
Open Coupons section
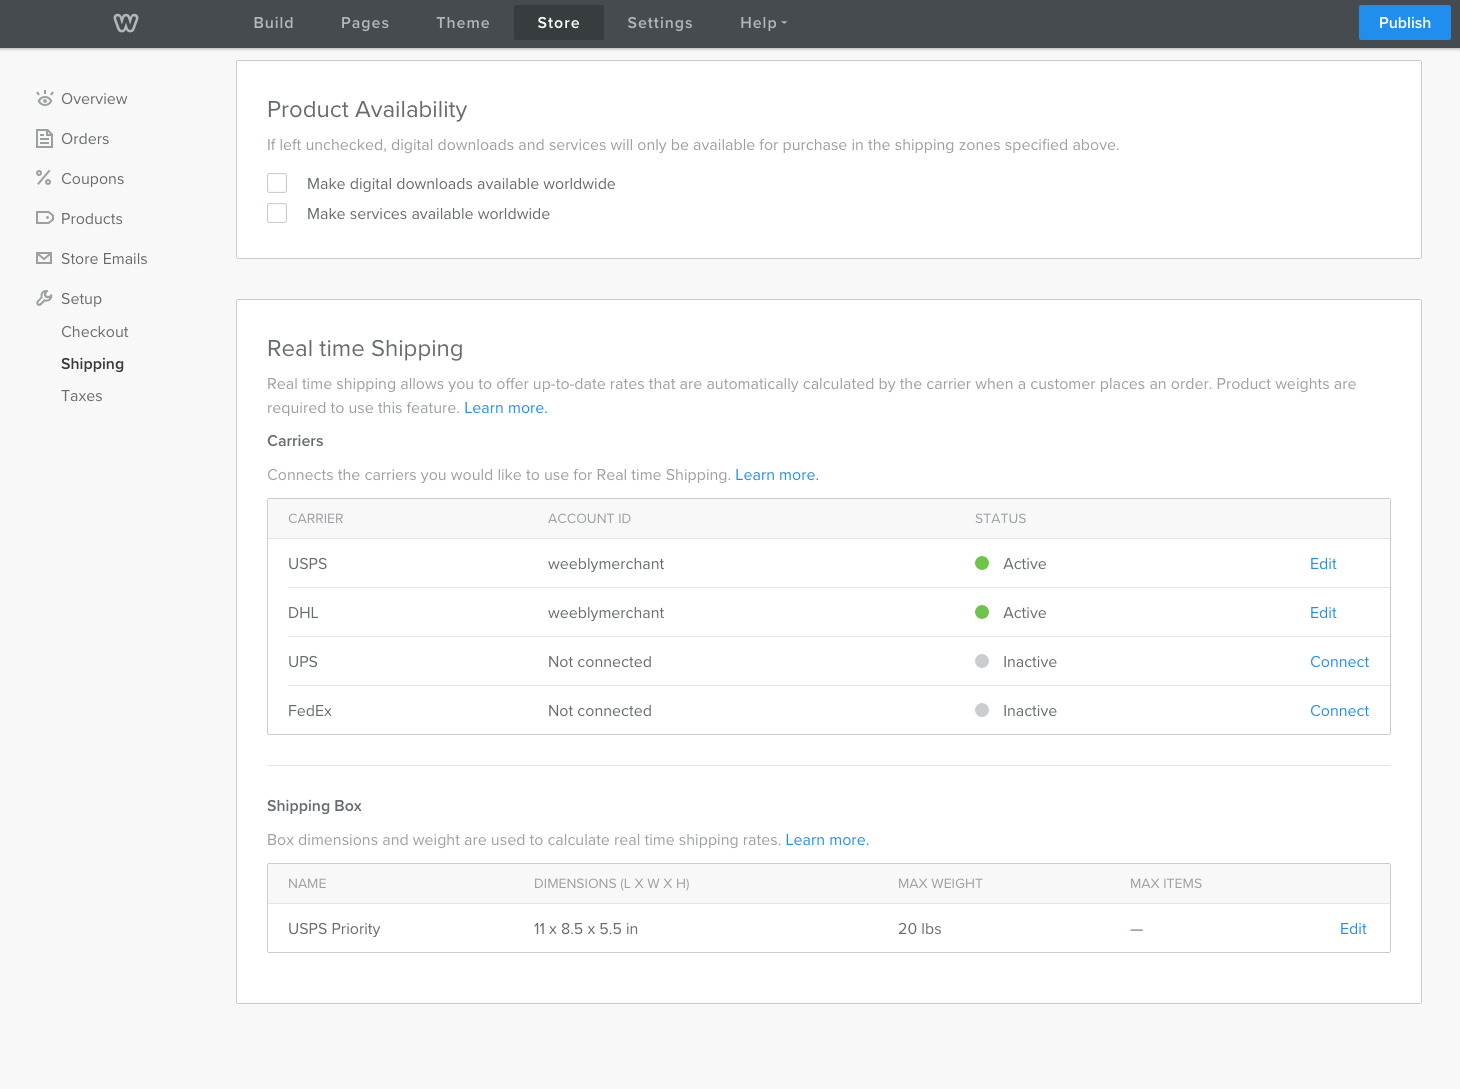tap(93, 178)
